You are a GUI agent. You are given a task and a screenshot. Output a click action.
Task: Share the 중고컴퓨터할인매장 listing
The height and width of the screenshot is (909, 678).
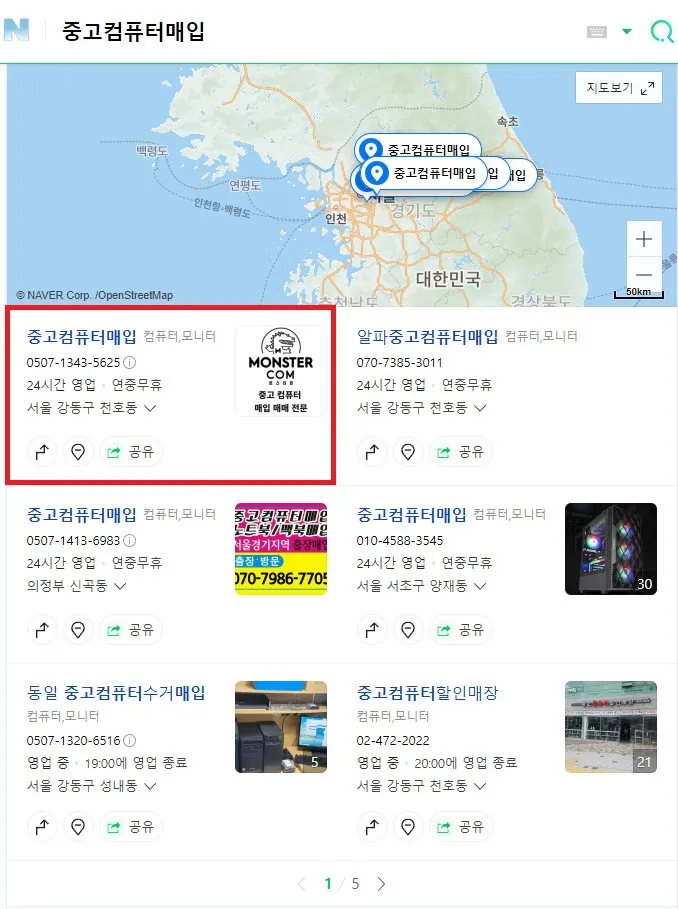click(x=461, y=826)
